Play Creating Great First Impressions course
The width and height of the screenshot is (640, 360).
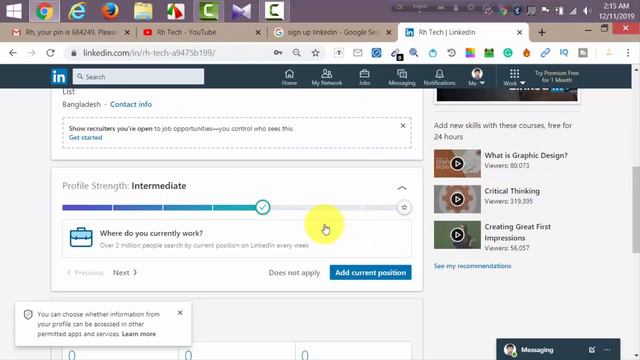(x=457, y=235)
